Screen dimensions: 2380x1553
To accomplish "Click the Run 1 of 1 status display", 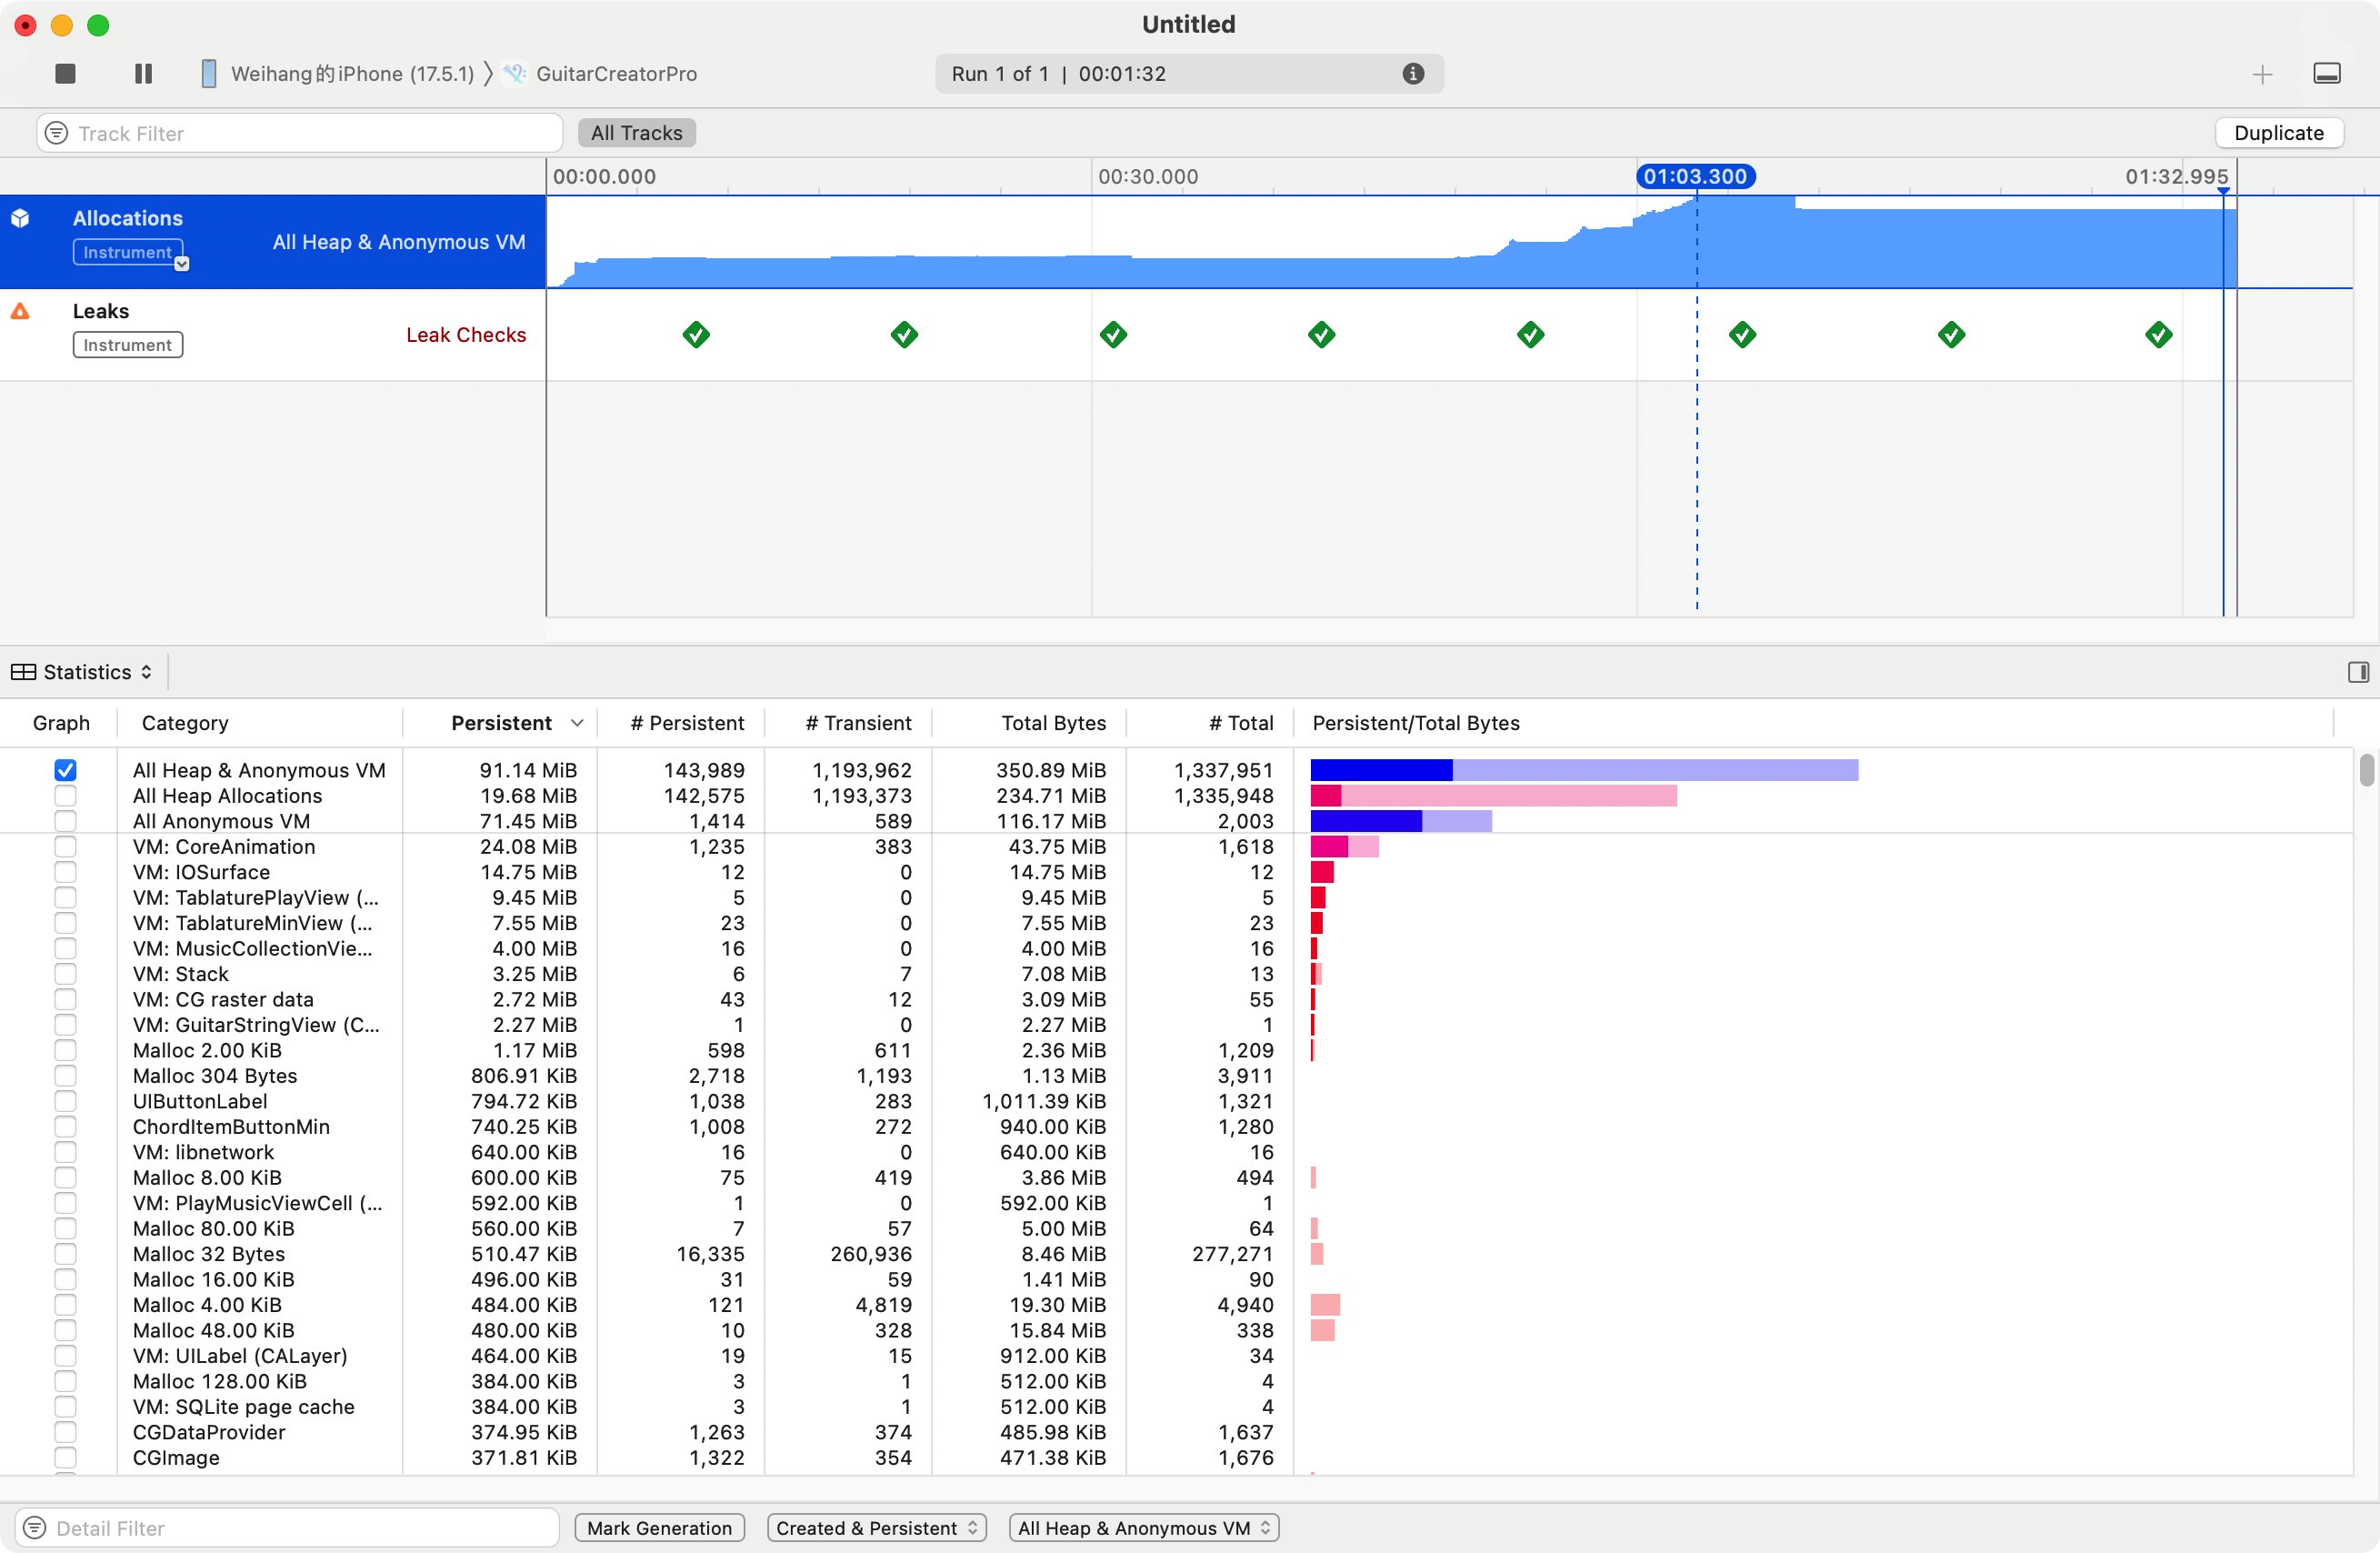I will (x=1188, y=73).
